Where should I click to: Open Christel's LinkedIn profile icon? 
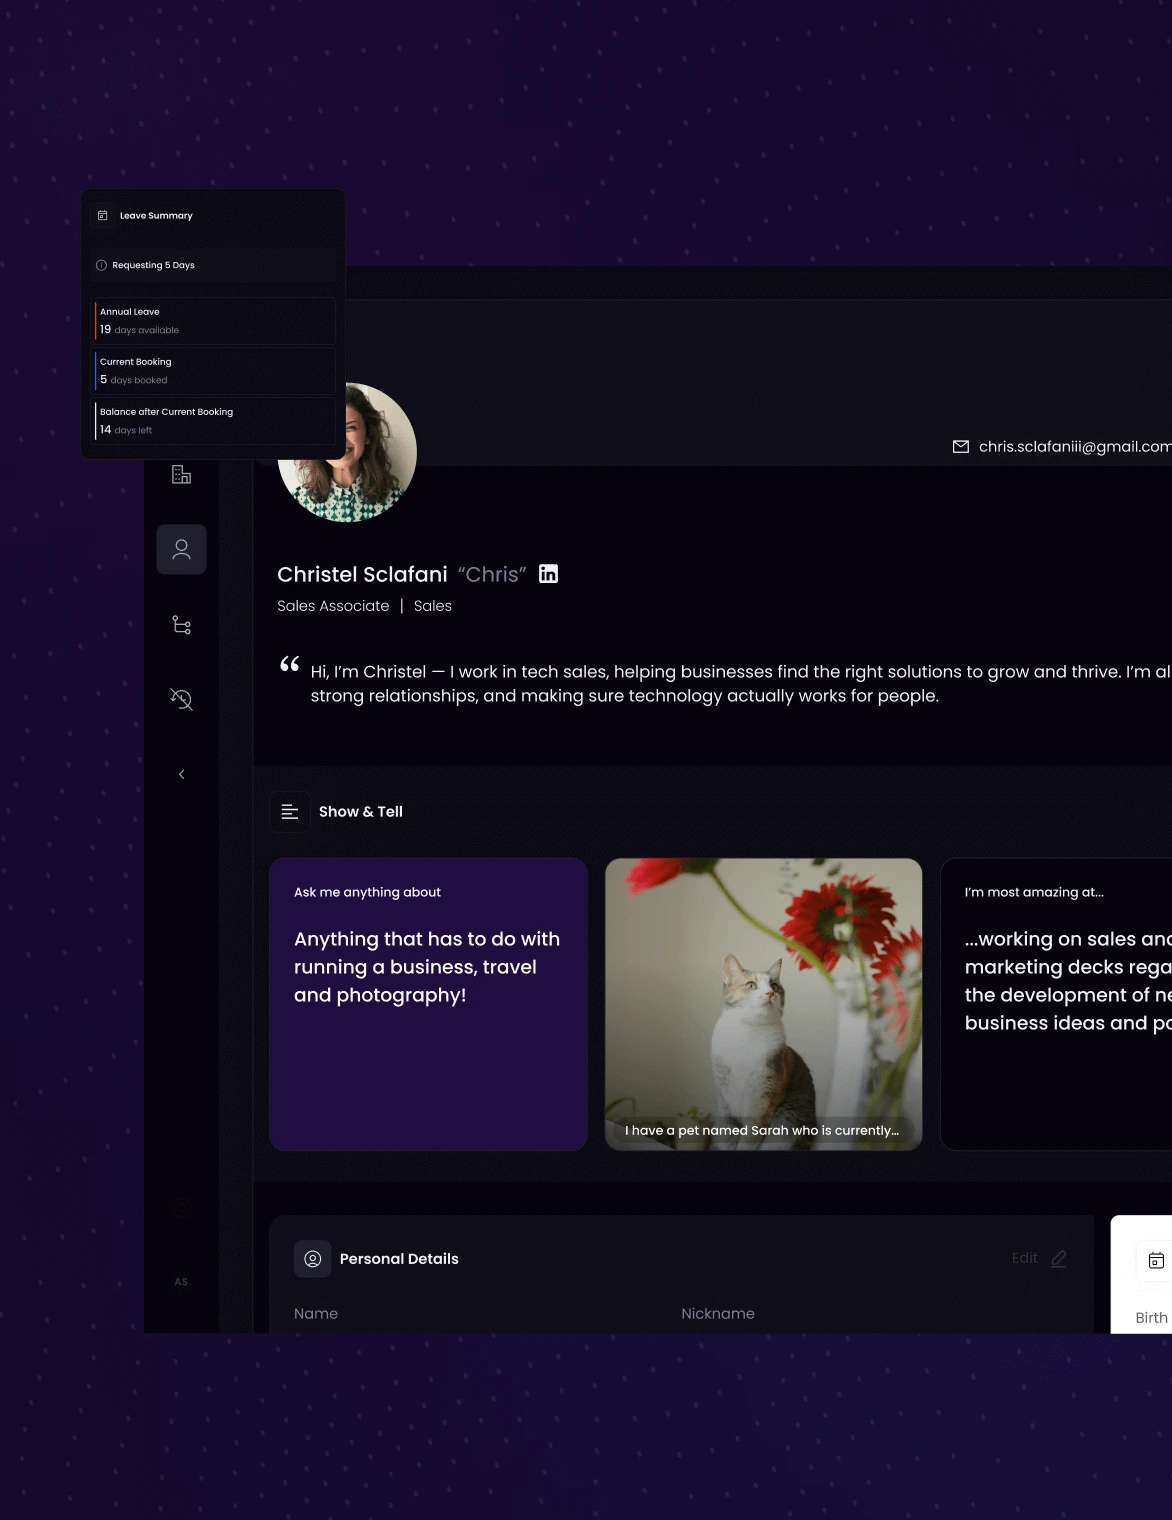[x=548, y=573]
